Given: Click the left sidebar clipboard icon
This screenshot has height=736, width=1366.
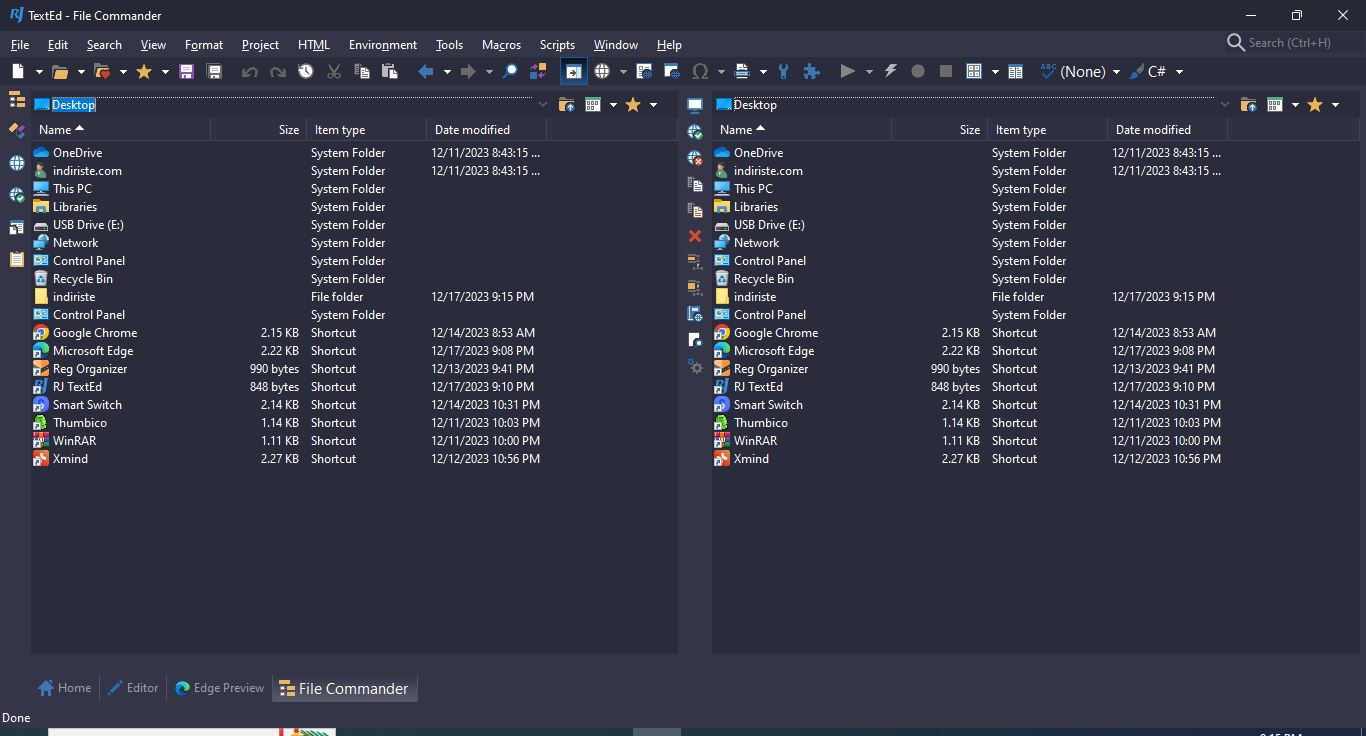Looking at the screenshot, I should pos(16,259).
